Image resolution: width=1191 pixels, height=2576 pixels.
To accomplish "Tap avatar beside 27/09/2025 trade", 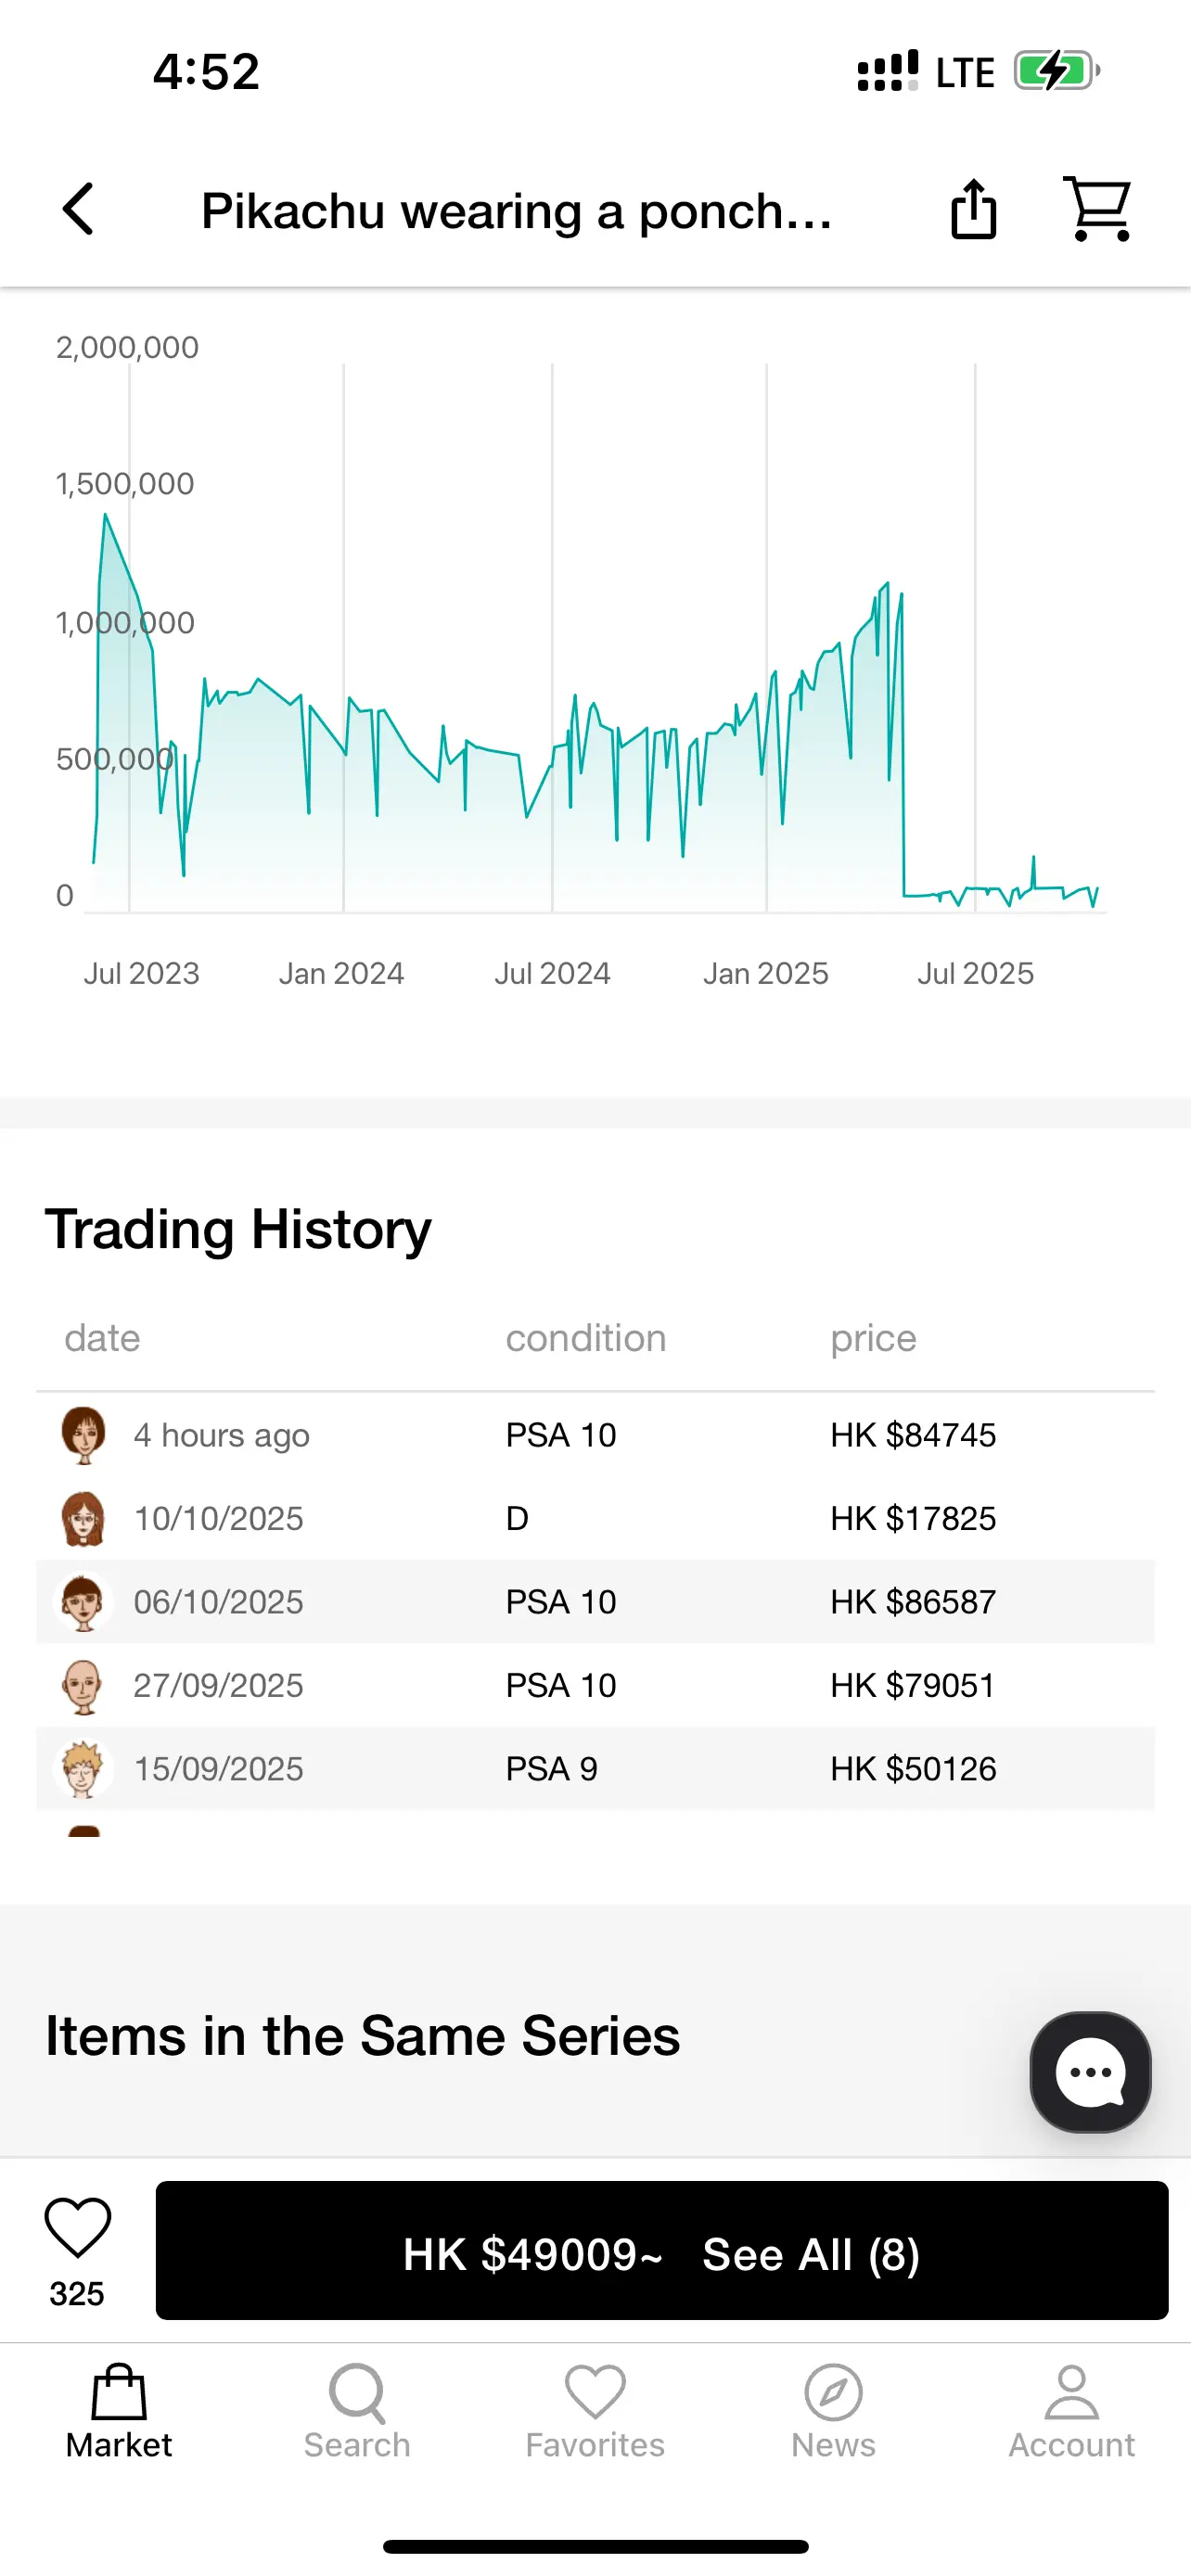I will (x=84, y=1685).
